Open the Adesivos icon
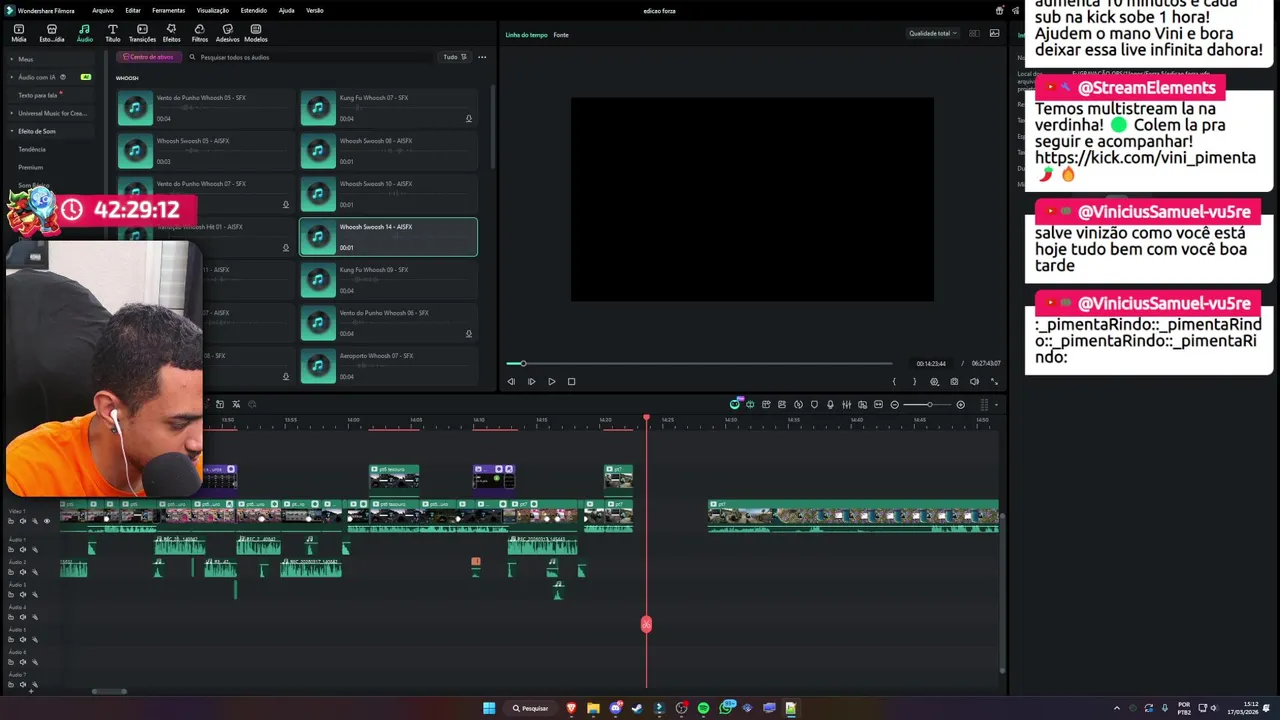Image resolution: width=1280 pixels, height=720 pixels. point(227,33)
